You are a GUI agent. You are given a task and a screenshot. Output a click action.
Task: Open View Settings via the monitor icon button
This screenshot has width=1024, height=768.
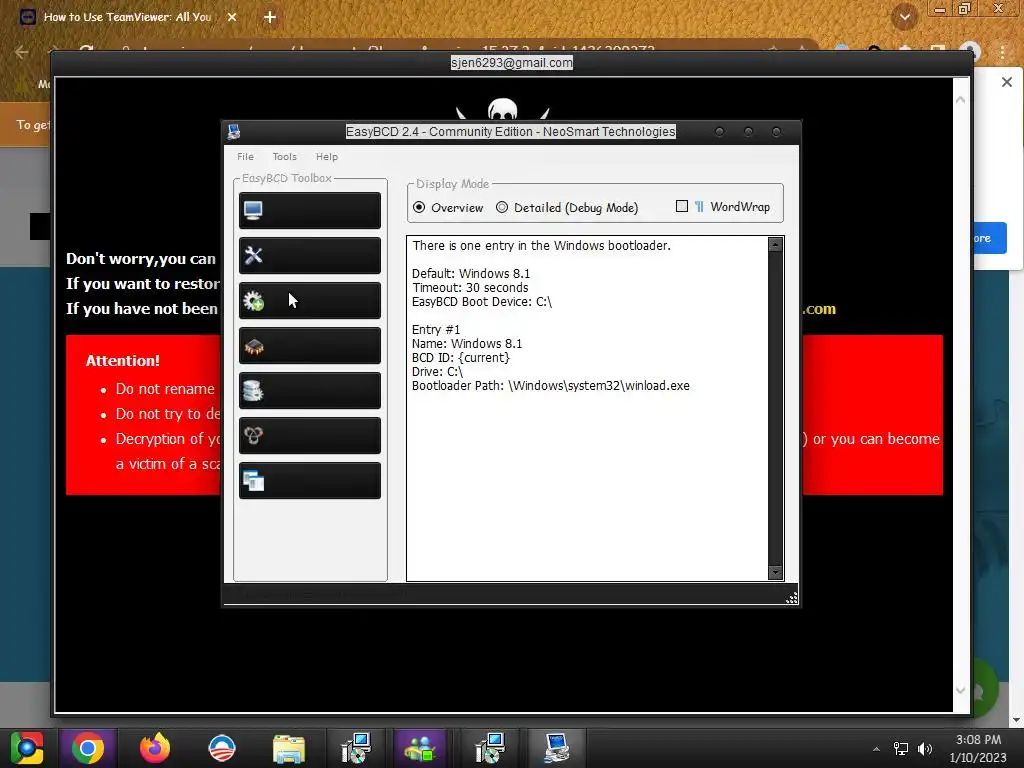pos(310,210)
